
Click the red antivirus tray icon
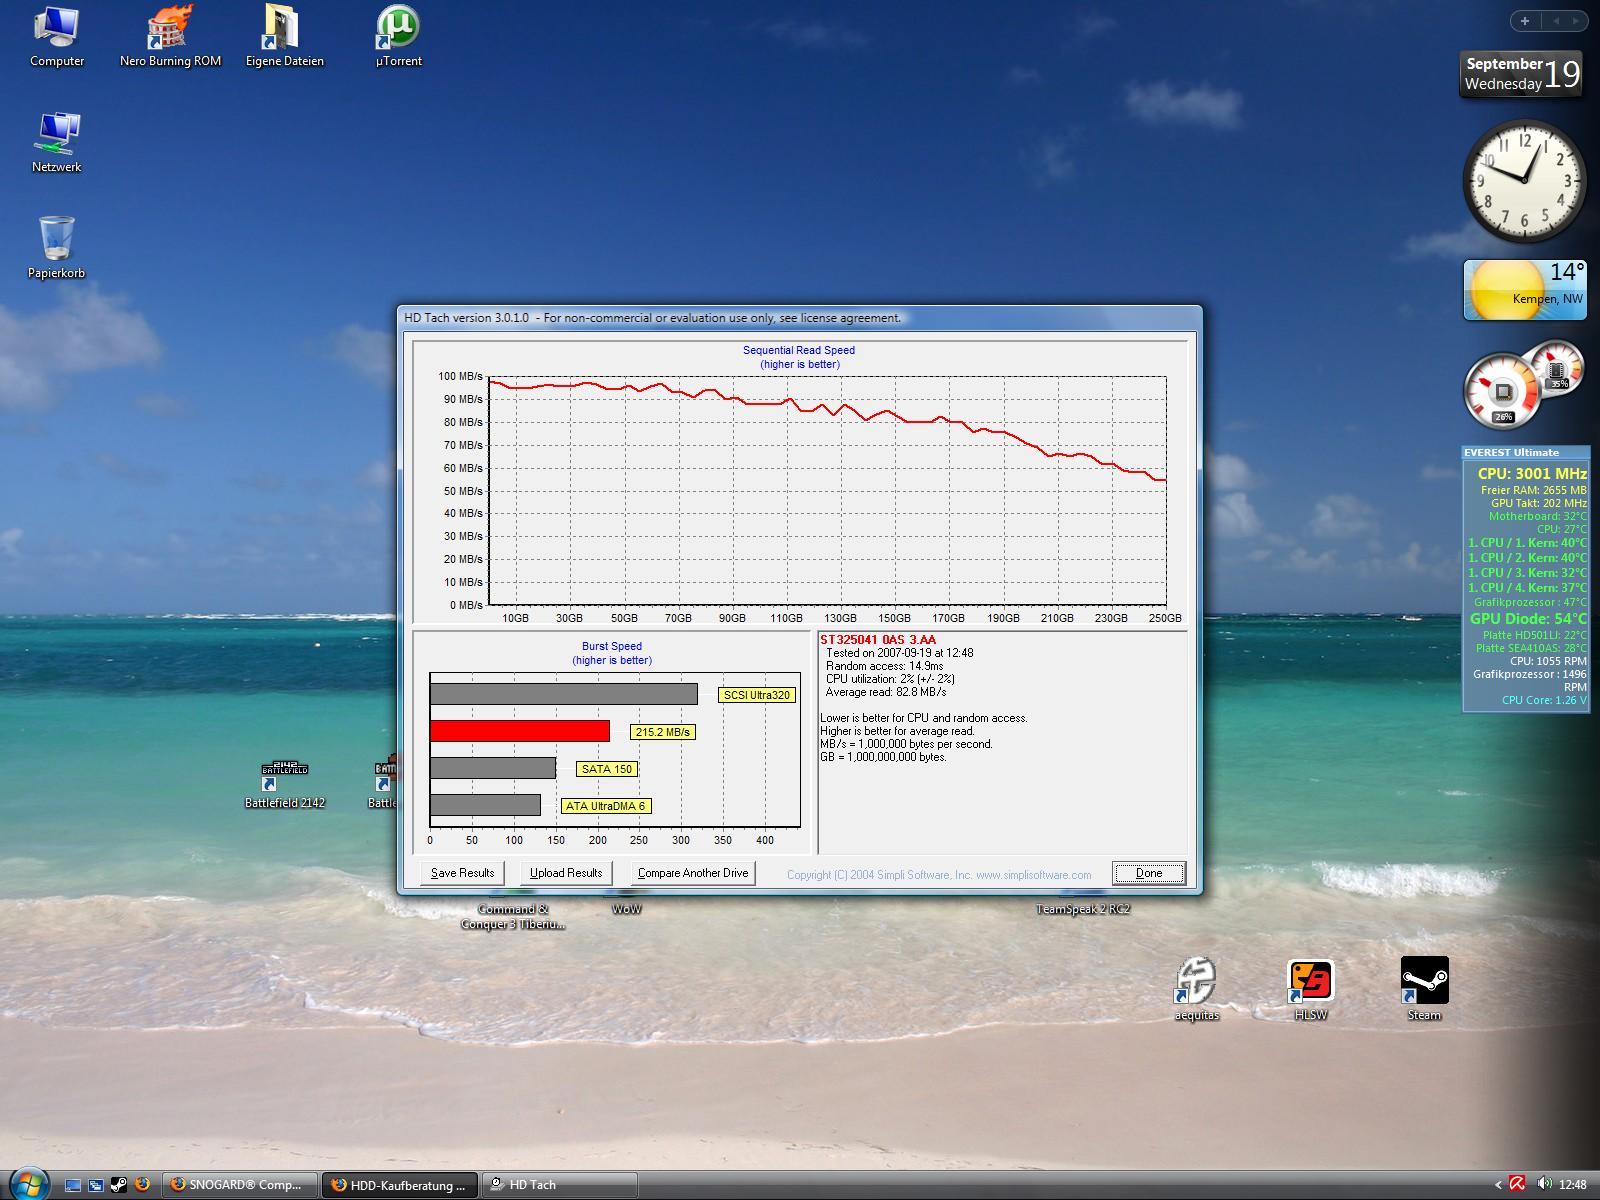(1517, 1184)
